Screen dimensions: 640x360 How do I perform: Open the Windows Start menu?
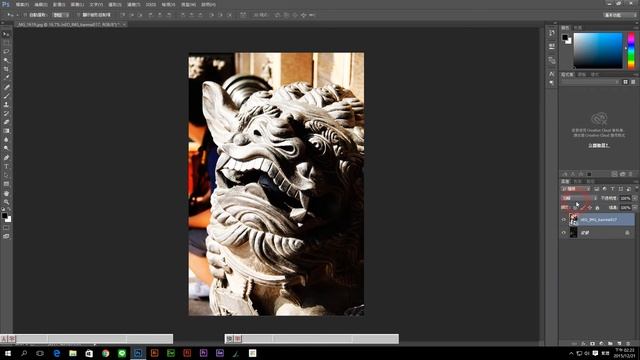pyautogui.click(x=8, y=353)
